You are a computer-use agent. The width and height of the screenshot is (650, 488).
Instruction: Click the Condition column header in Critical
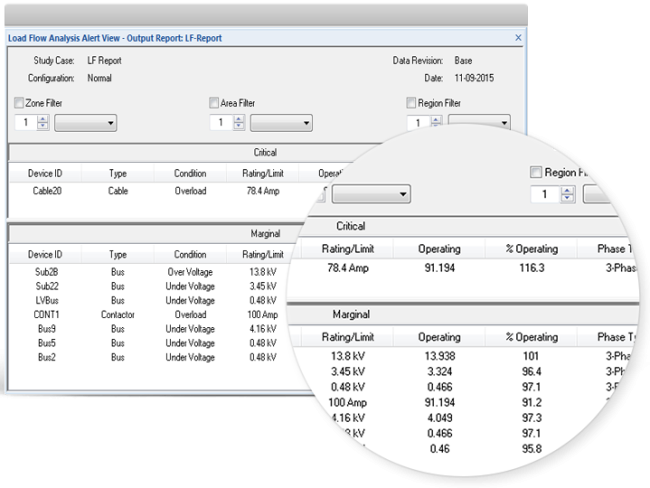point(190,172)
